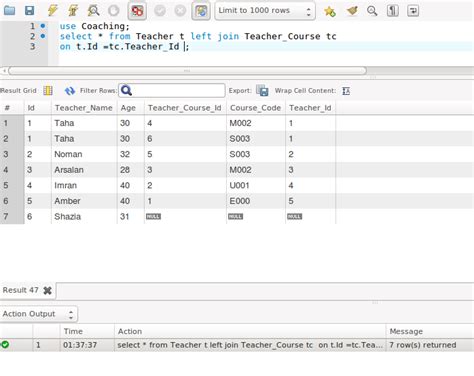The height and width of the screenshot is (376, 474).
Task: Open the Limit to 1000 rows dropdown
Action: point(265,11)
